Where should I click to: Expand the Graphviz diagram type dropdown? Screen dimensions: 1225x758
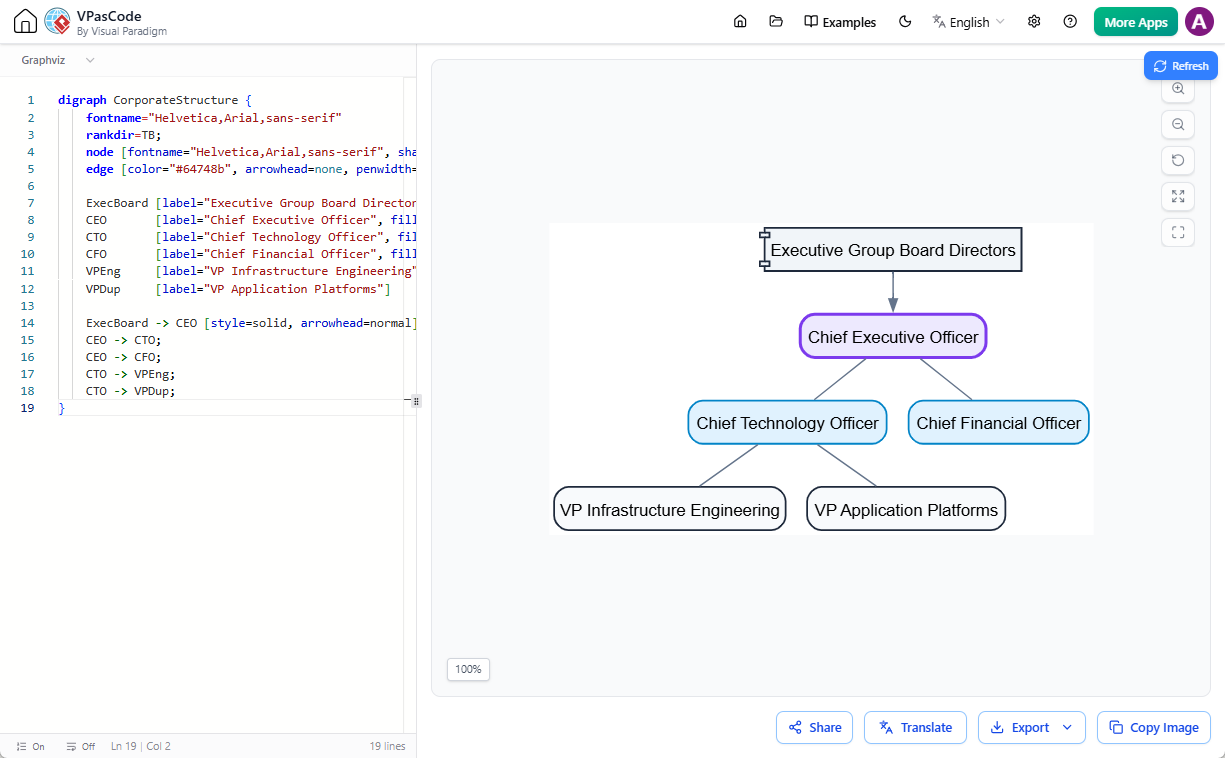[58, 60]
